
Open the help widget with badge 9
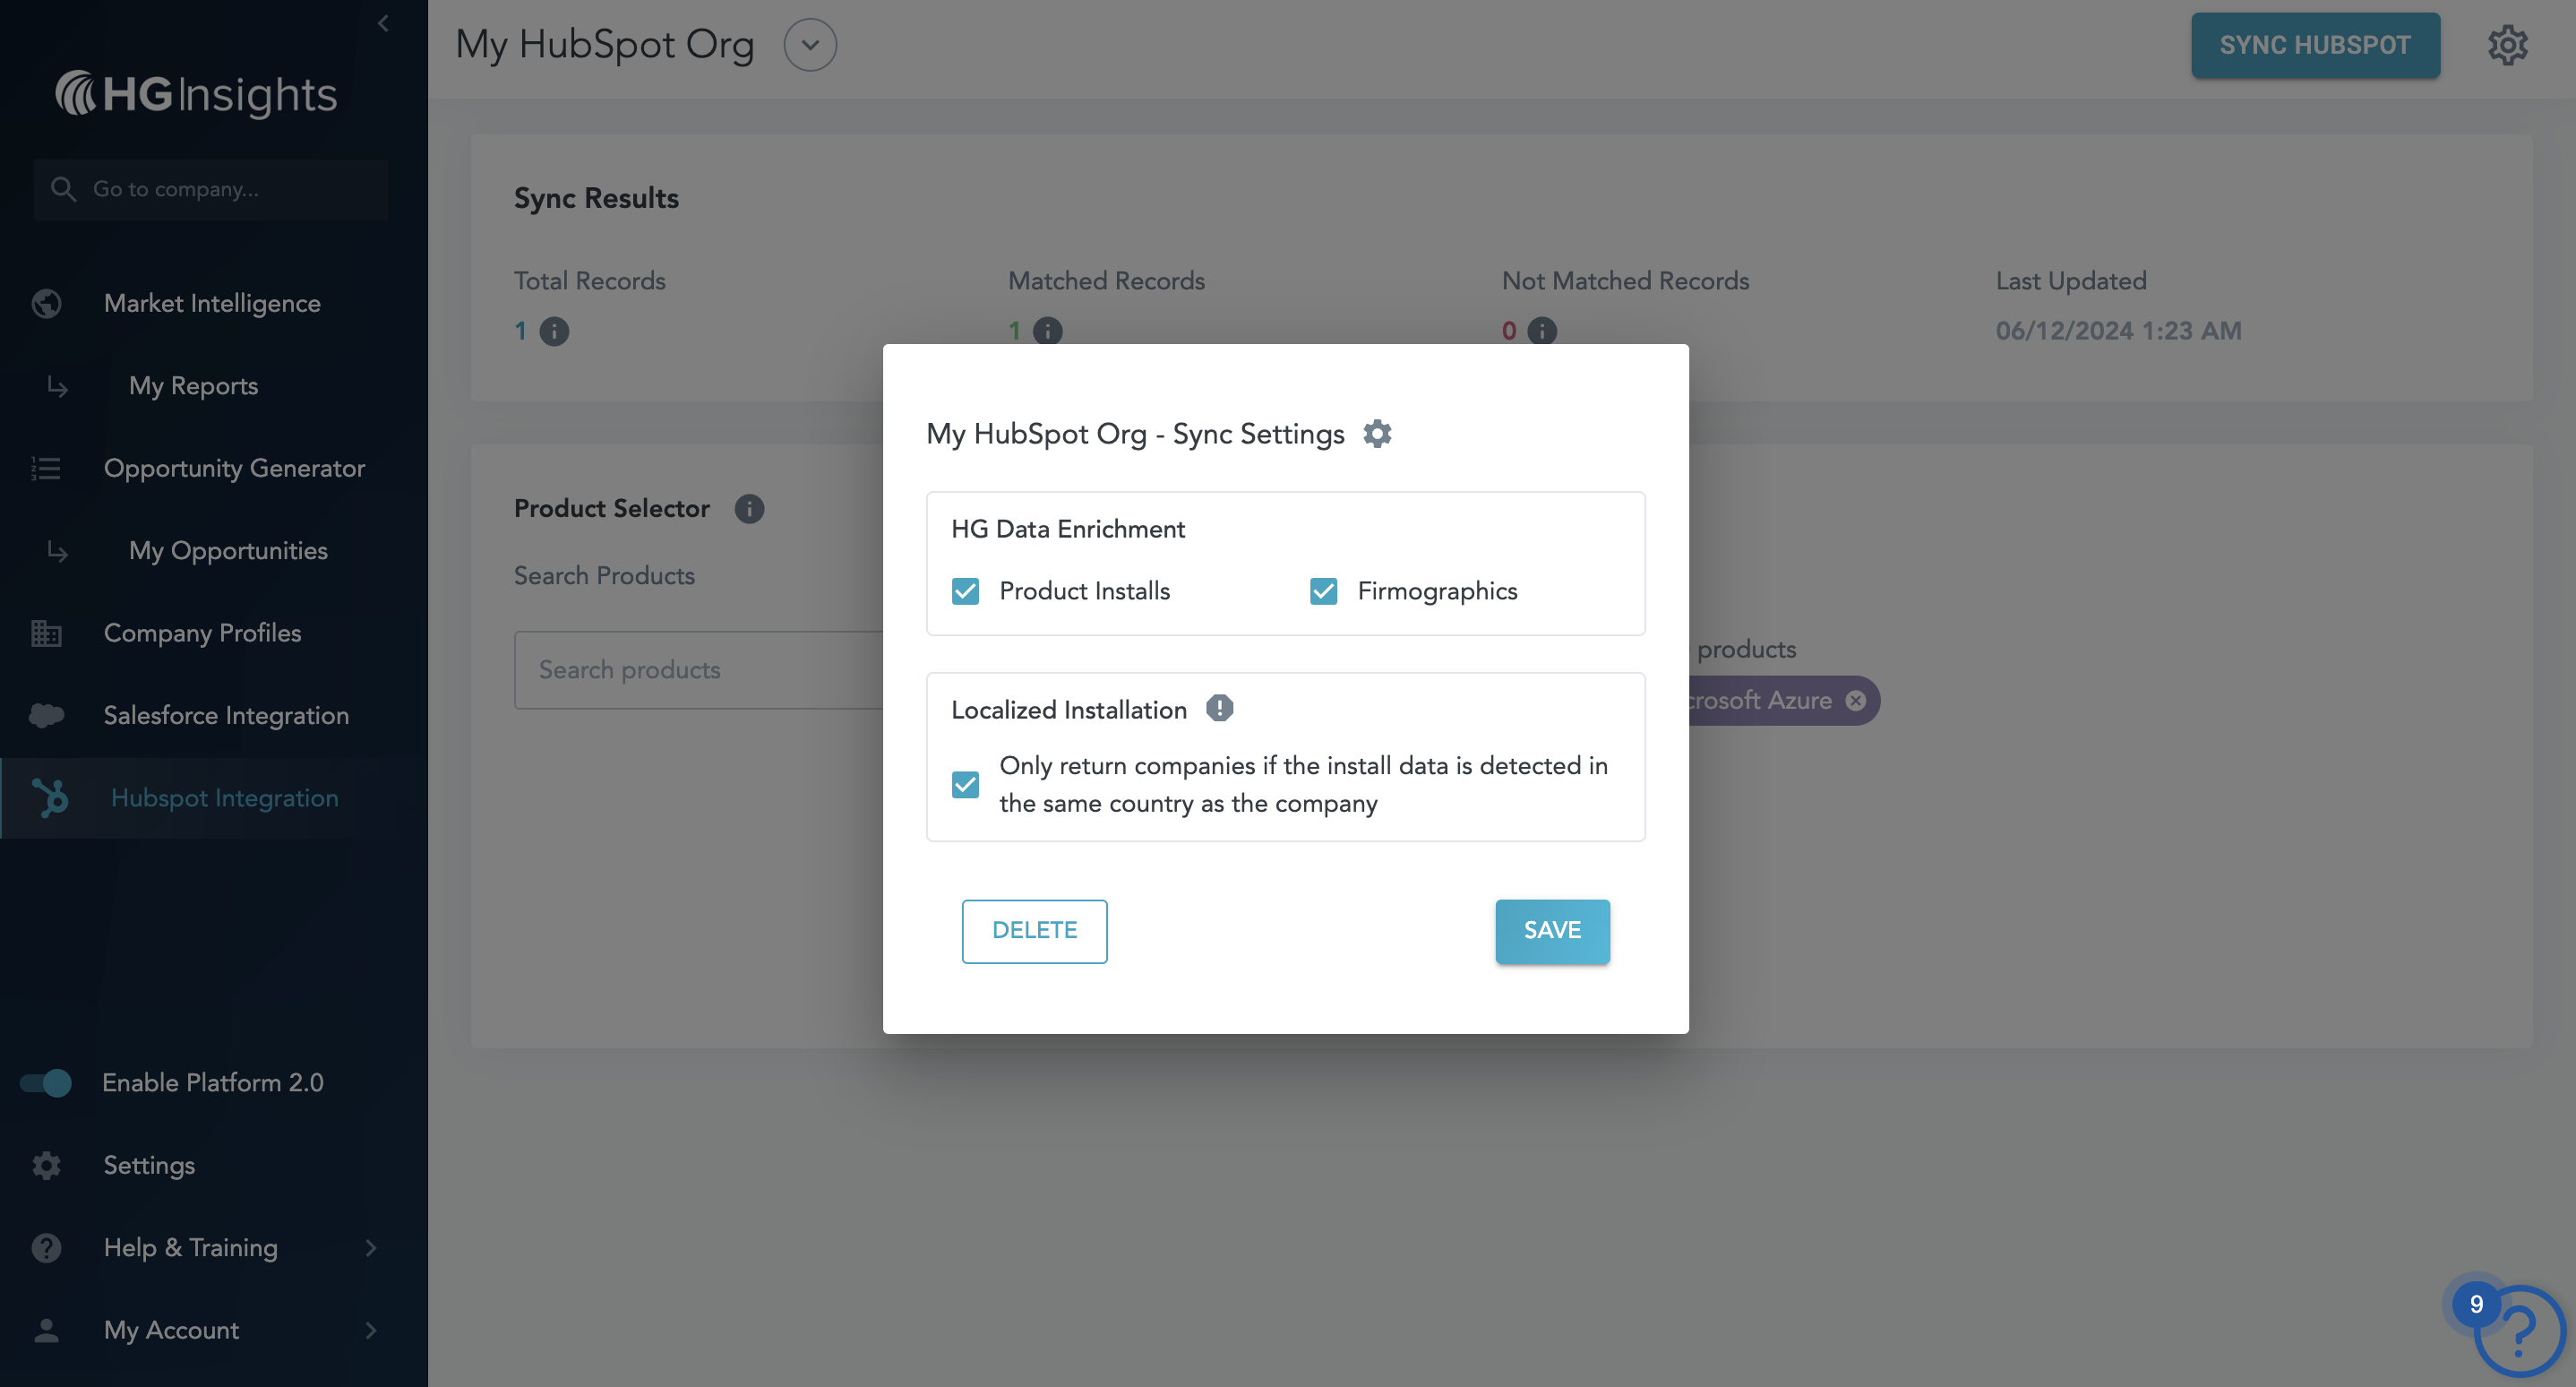[x=2516, y=1331]
